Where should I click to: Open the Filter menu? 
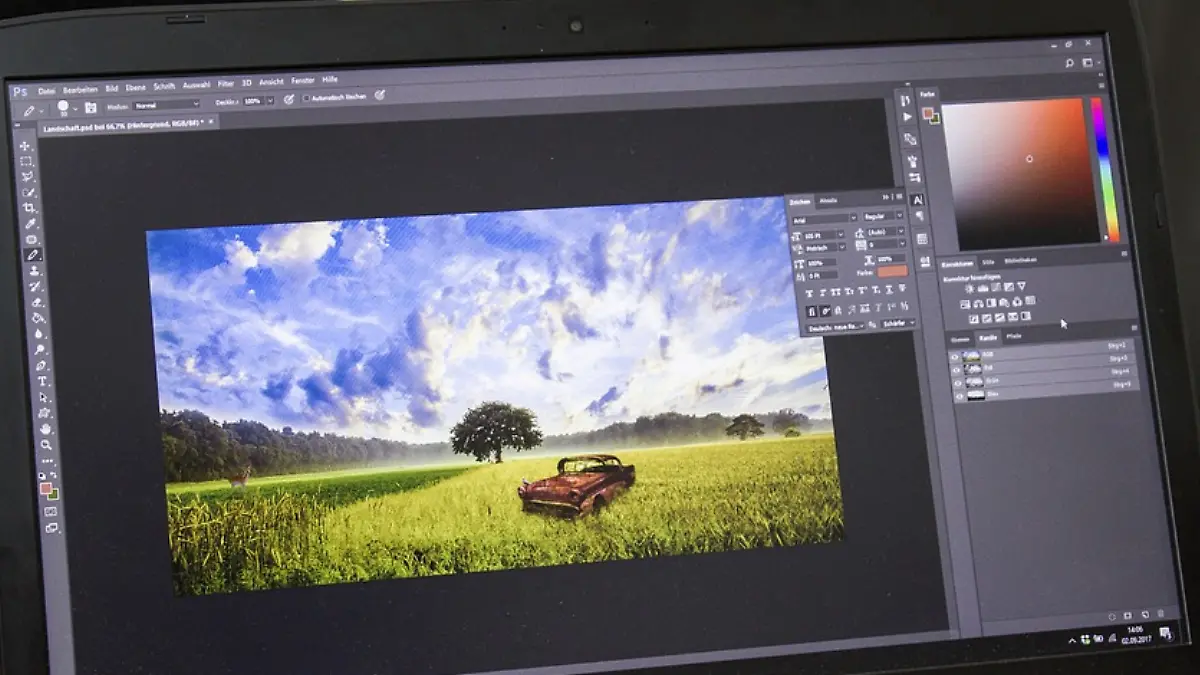[226, 84]
